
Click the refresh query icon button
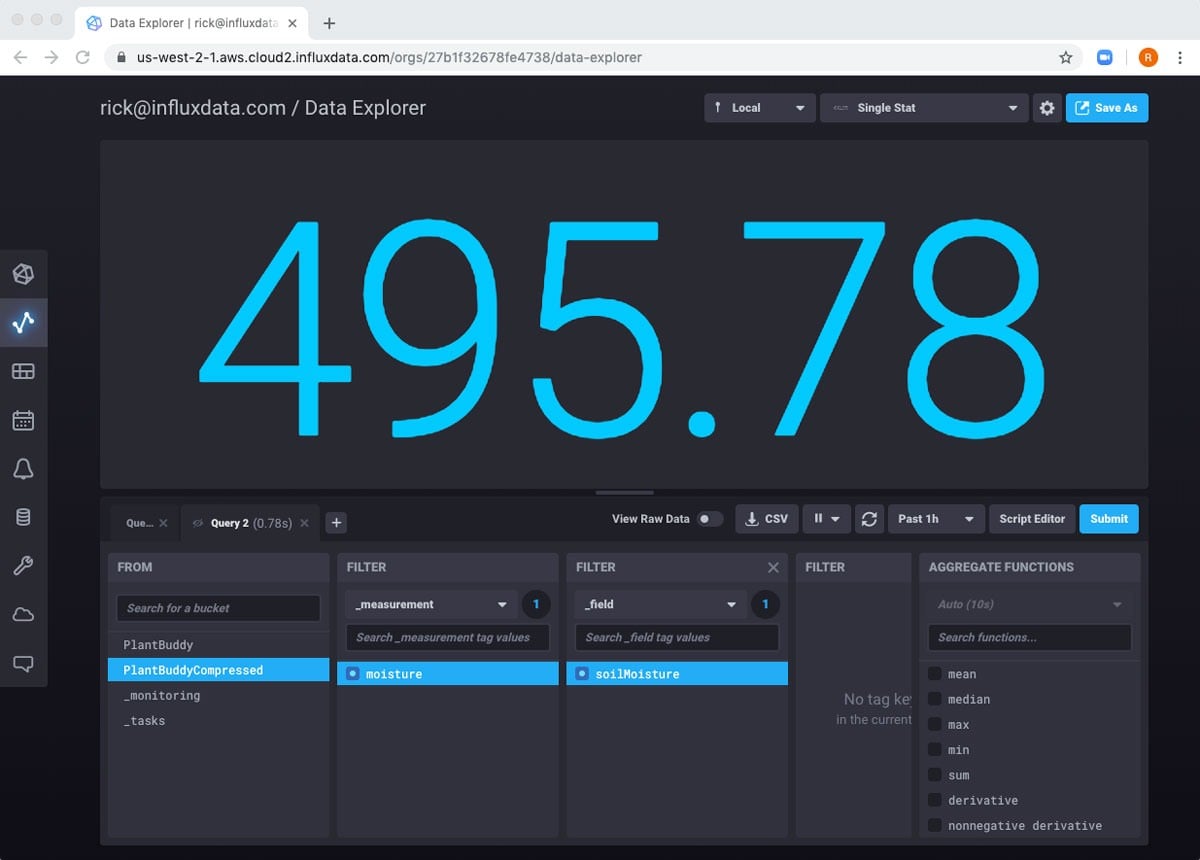tap(869, 519)
